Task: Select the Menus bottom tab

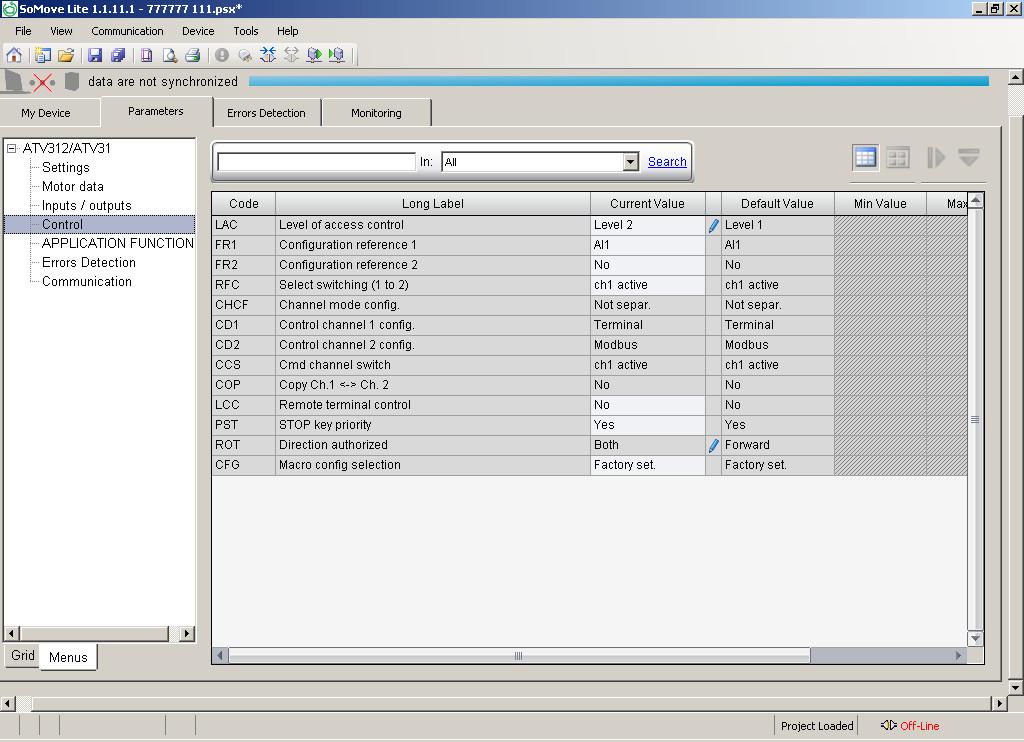Action: pyautogui.click(x=68, y=657)
